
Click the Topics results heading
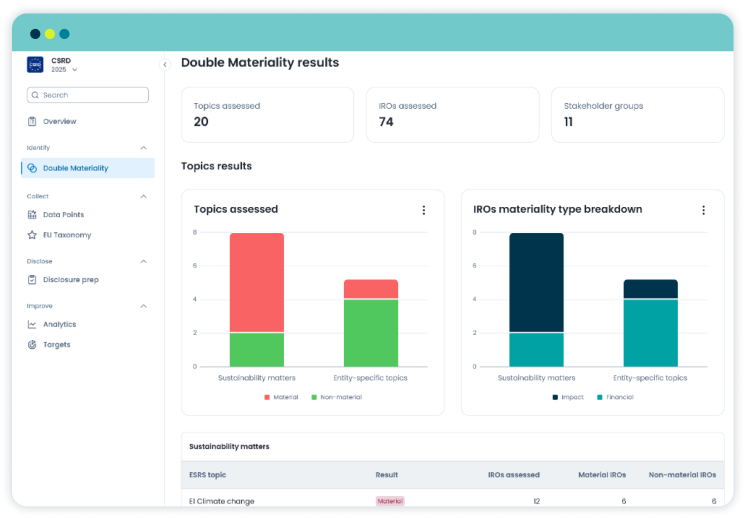tap(216, 166)
